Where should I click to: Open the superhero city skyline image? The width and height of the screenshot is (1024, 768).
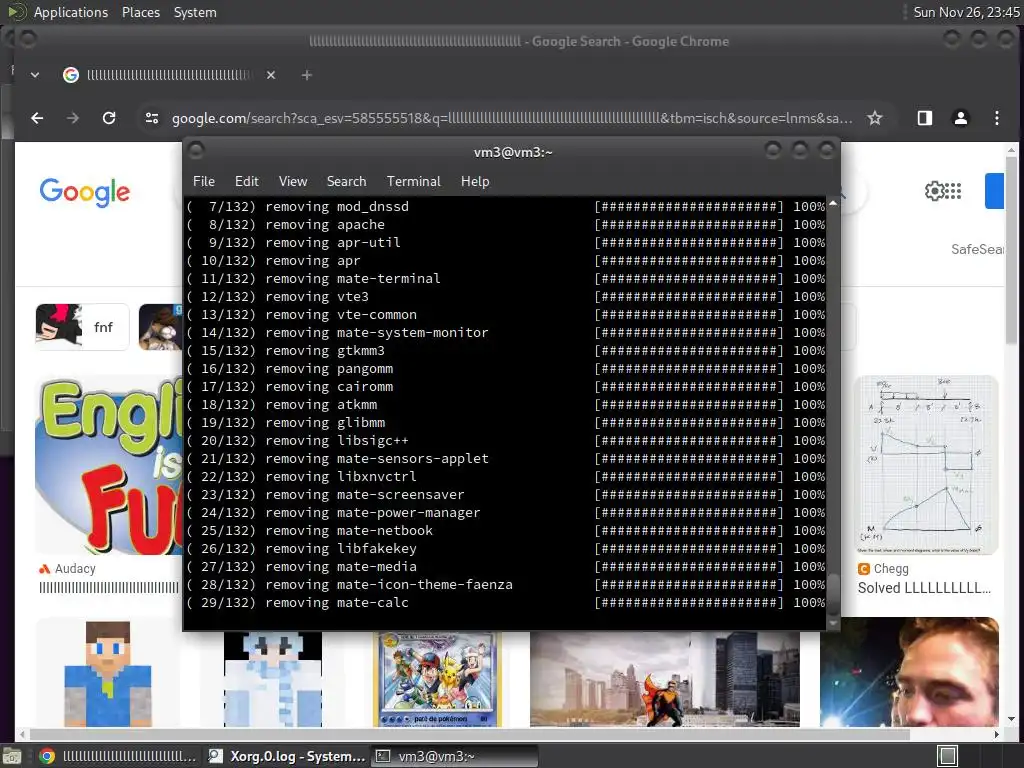pos(665,679)
